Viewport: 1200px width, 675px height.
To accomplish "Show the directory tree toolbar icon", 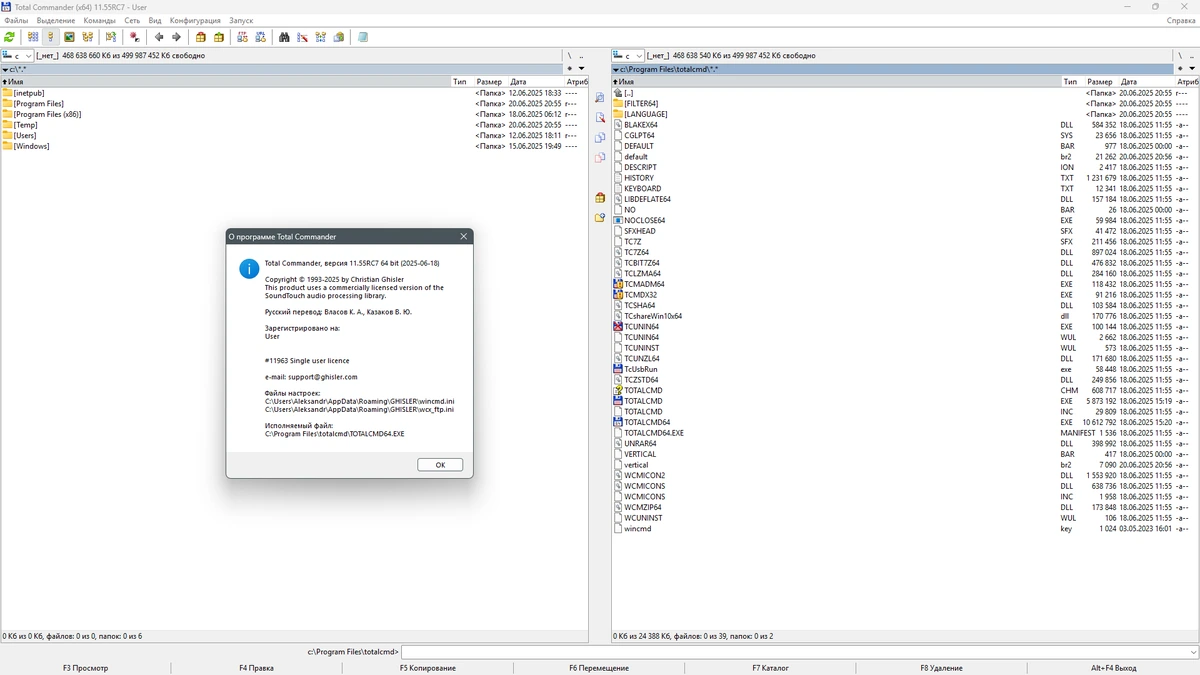I will coord(87,37).
